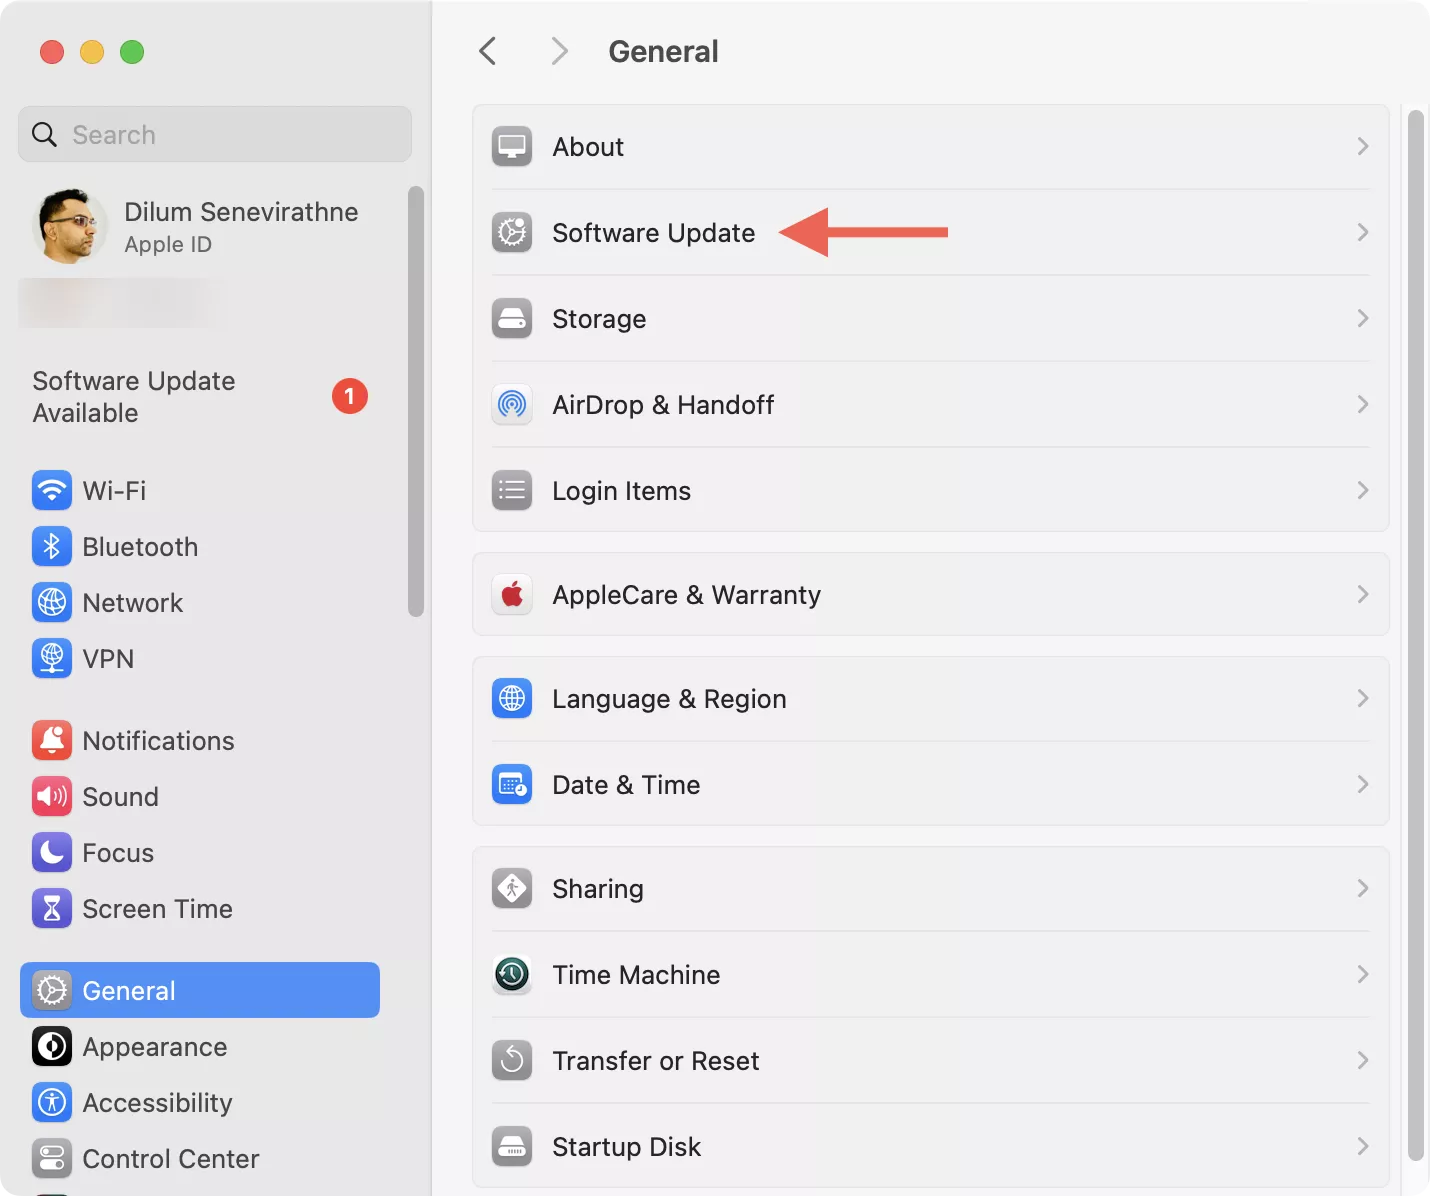Select Sound in the sidebar
Viewport: 1430px width, 1196px height.
[200, 797]
